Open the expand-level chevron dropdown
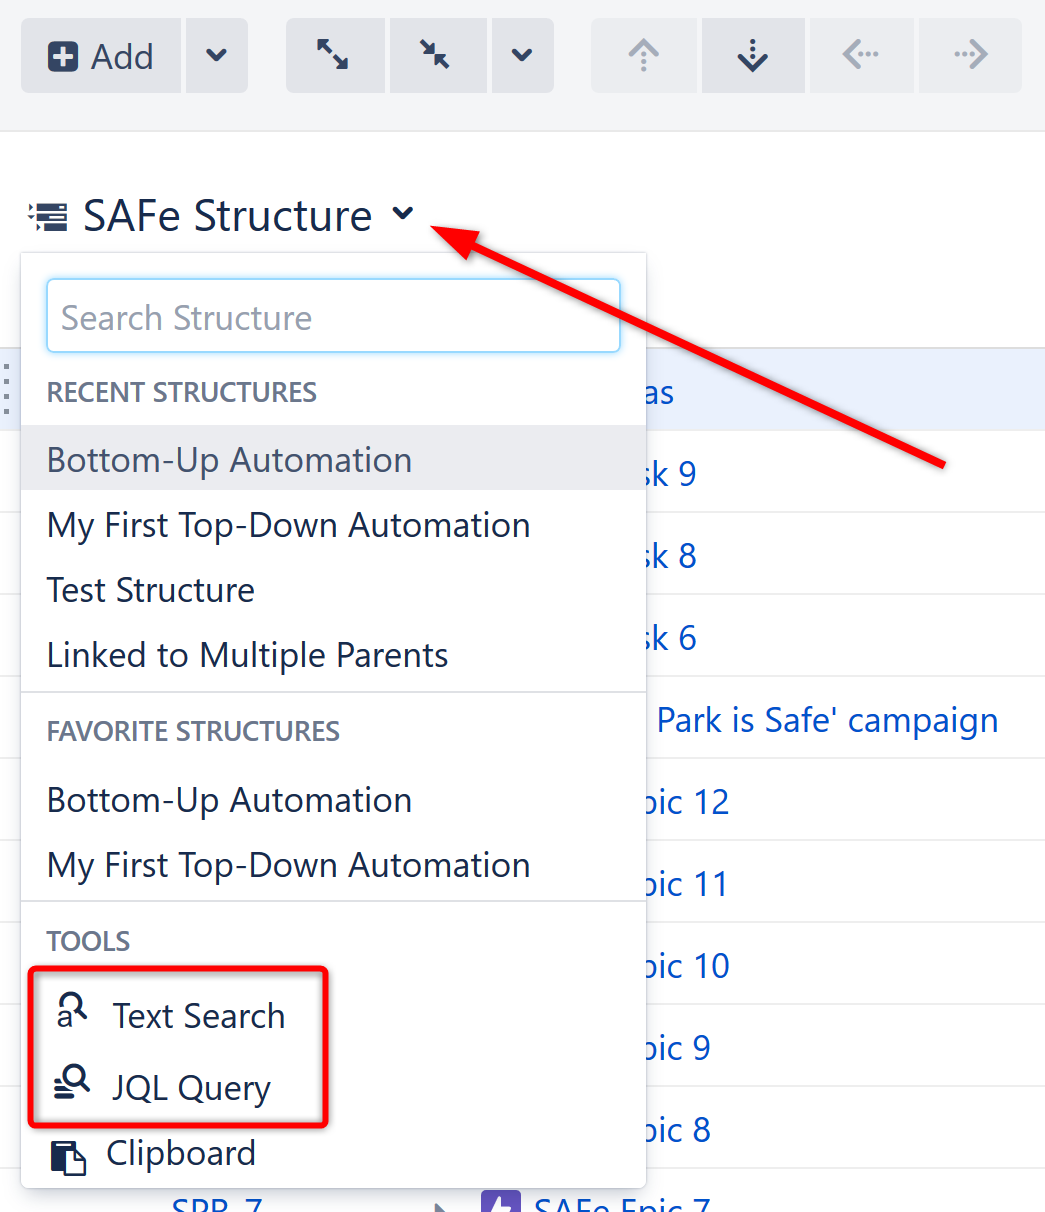The image size is (1045, 1212). (521, 55)
